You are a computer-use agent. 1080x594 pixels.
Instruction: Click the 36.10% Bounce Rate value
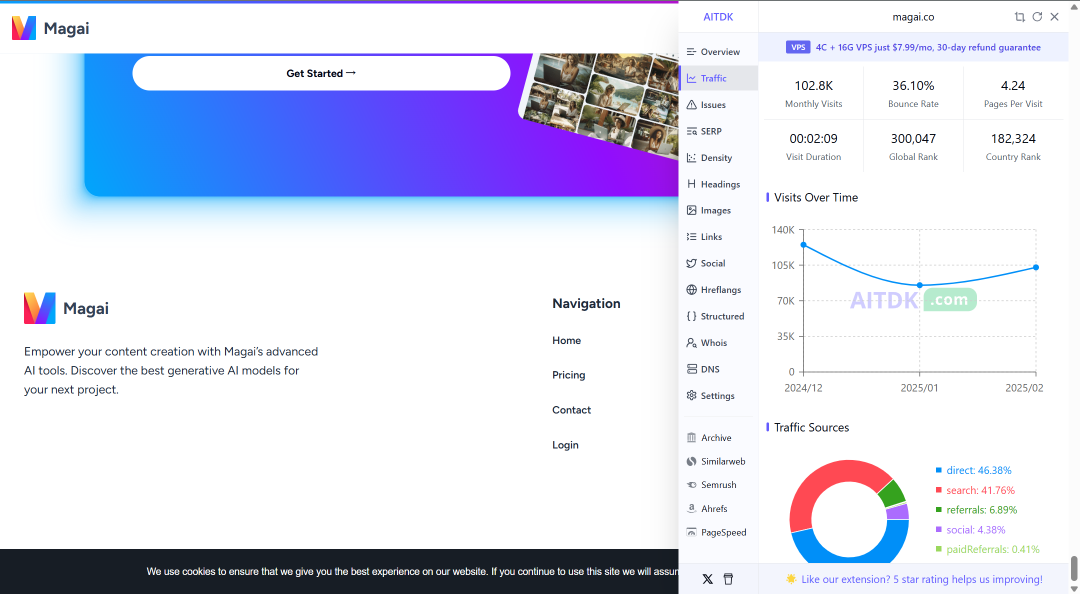coord(913,85)
